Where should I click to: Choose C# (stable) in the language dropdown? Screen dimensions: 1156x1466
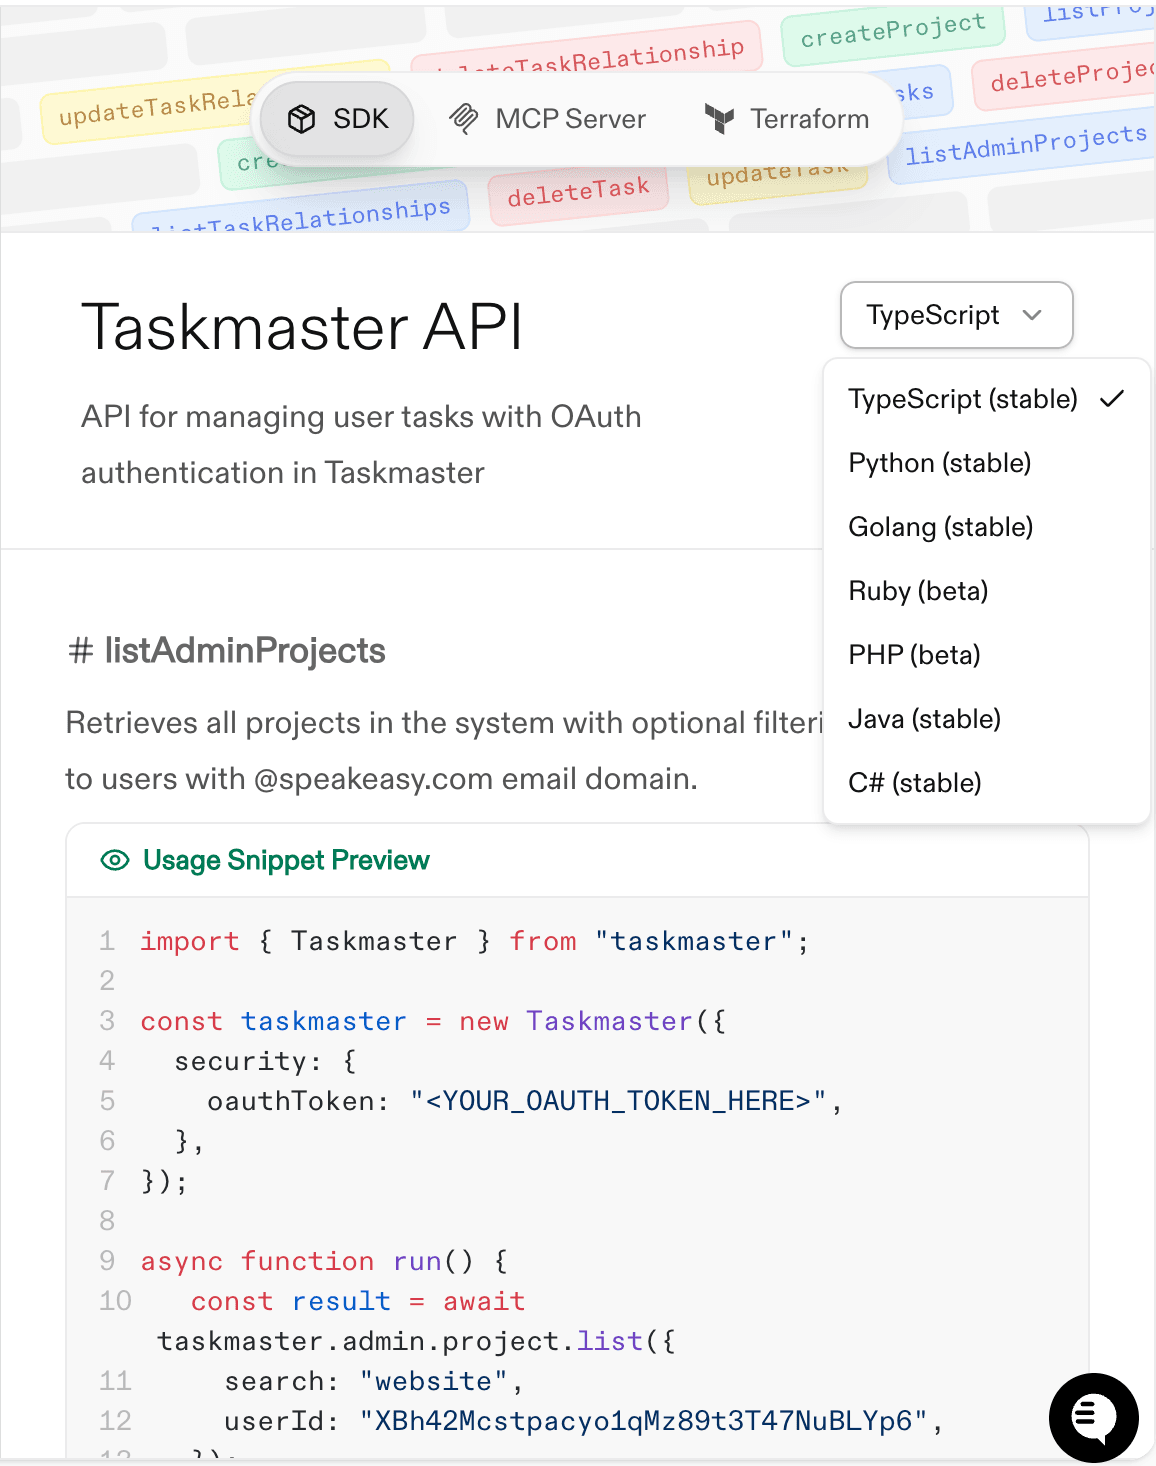click(914, 782)
